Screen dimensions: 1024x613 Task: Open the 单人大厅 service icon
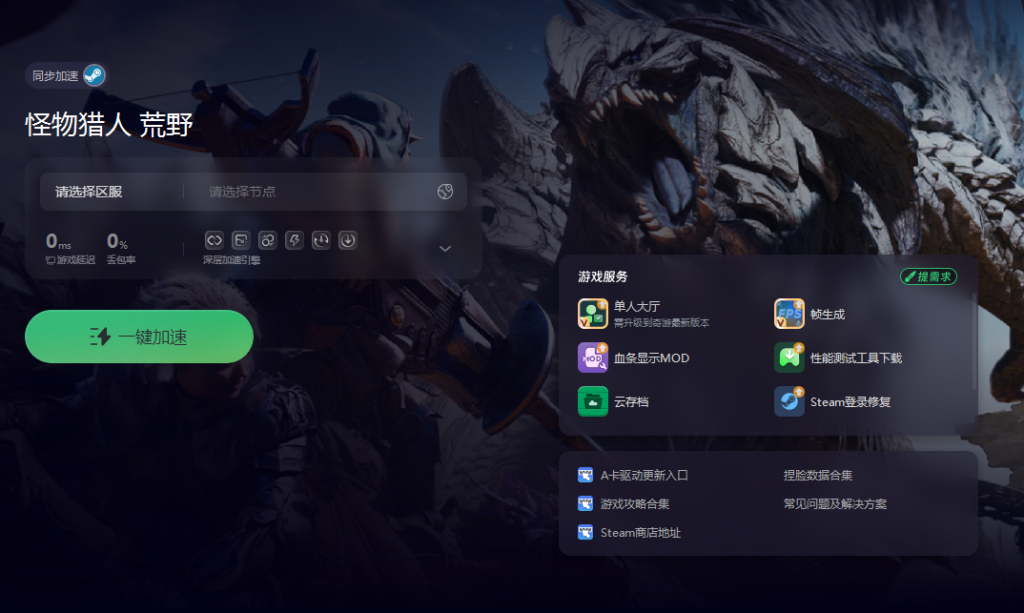point(593,313)
